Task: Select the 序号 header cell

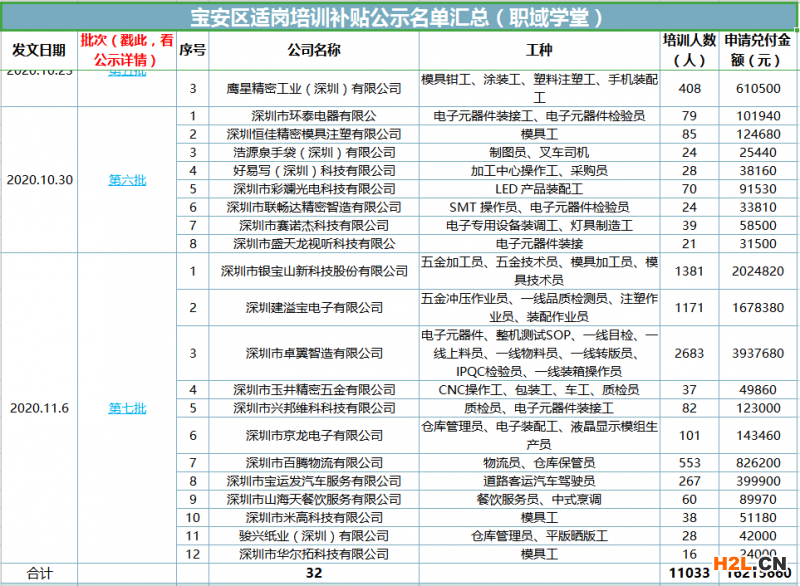Action: pos(192,50)
